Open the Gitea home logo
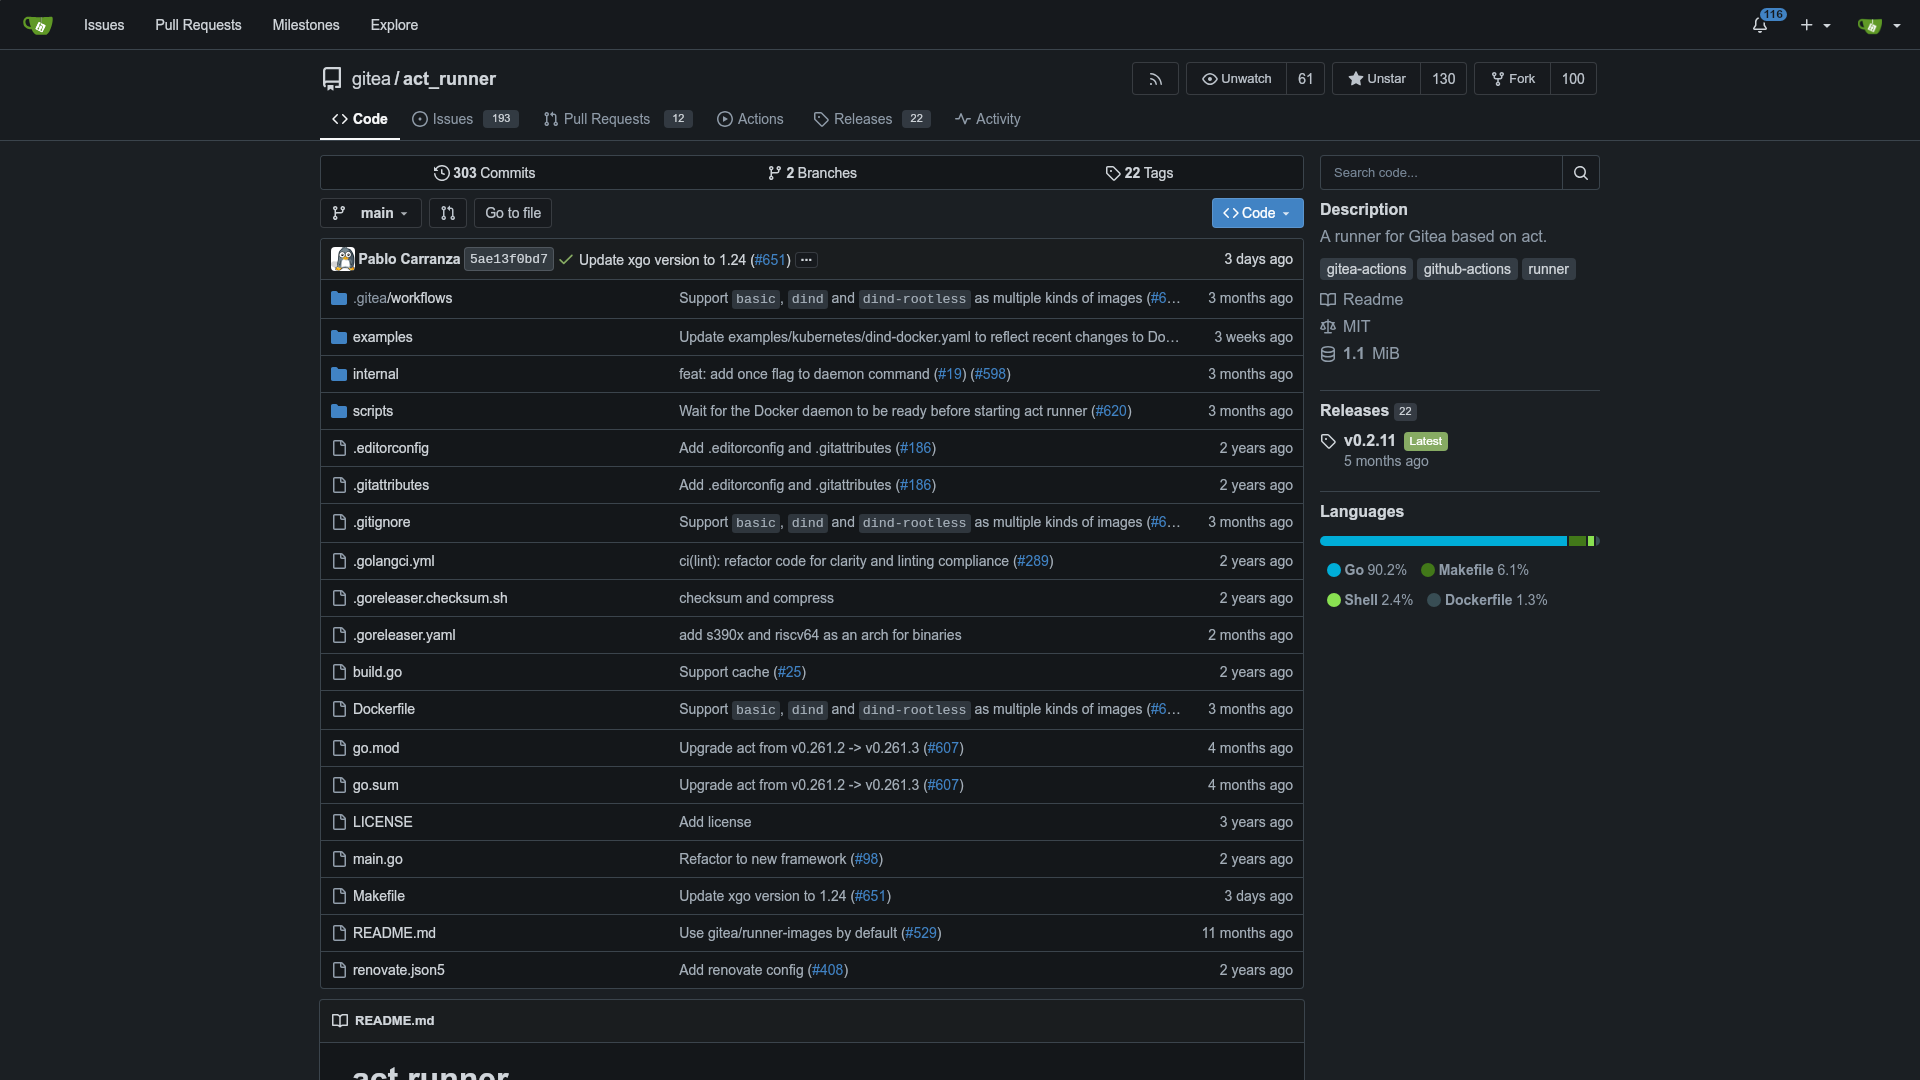 coord(38,25)
